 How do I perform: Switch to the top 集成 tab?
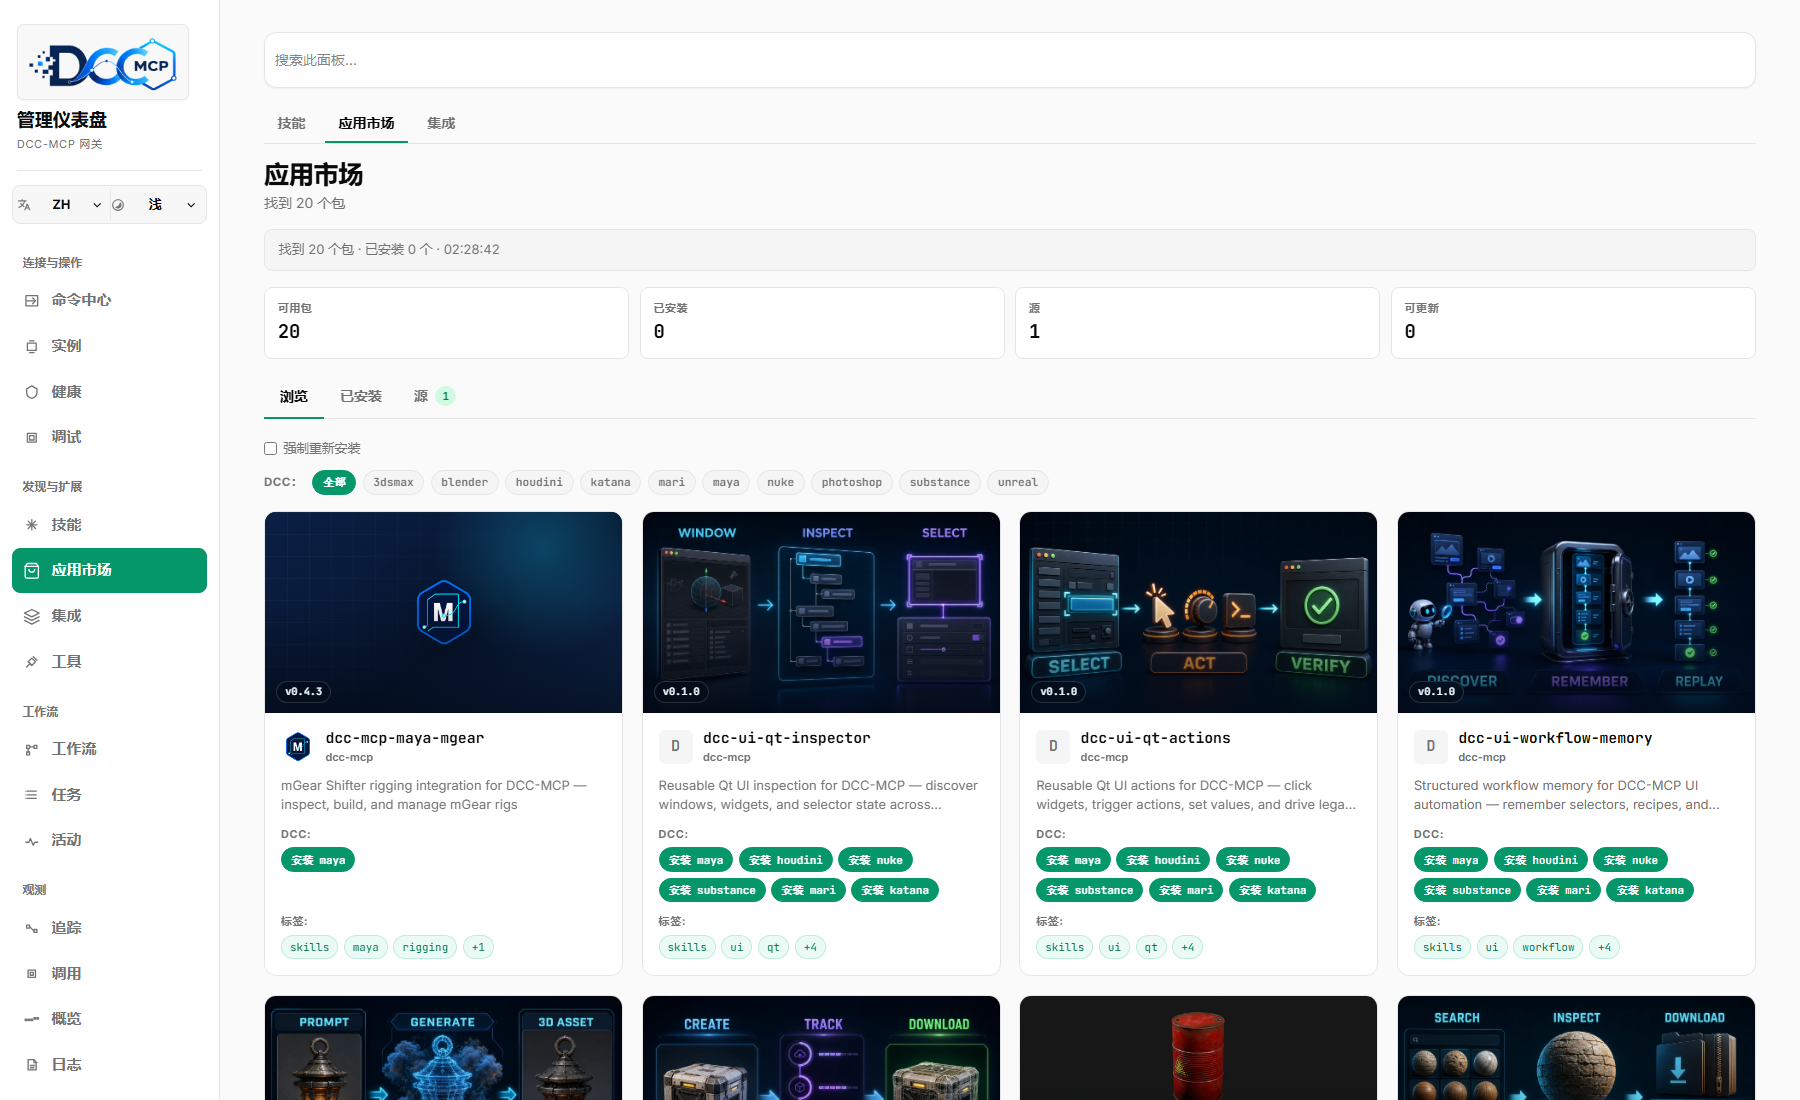pos(441,123)
